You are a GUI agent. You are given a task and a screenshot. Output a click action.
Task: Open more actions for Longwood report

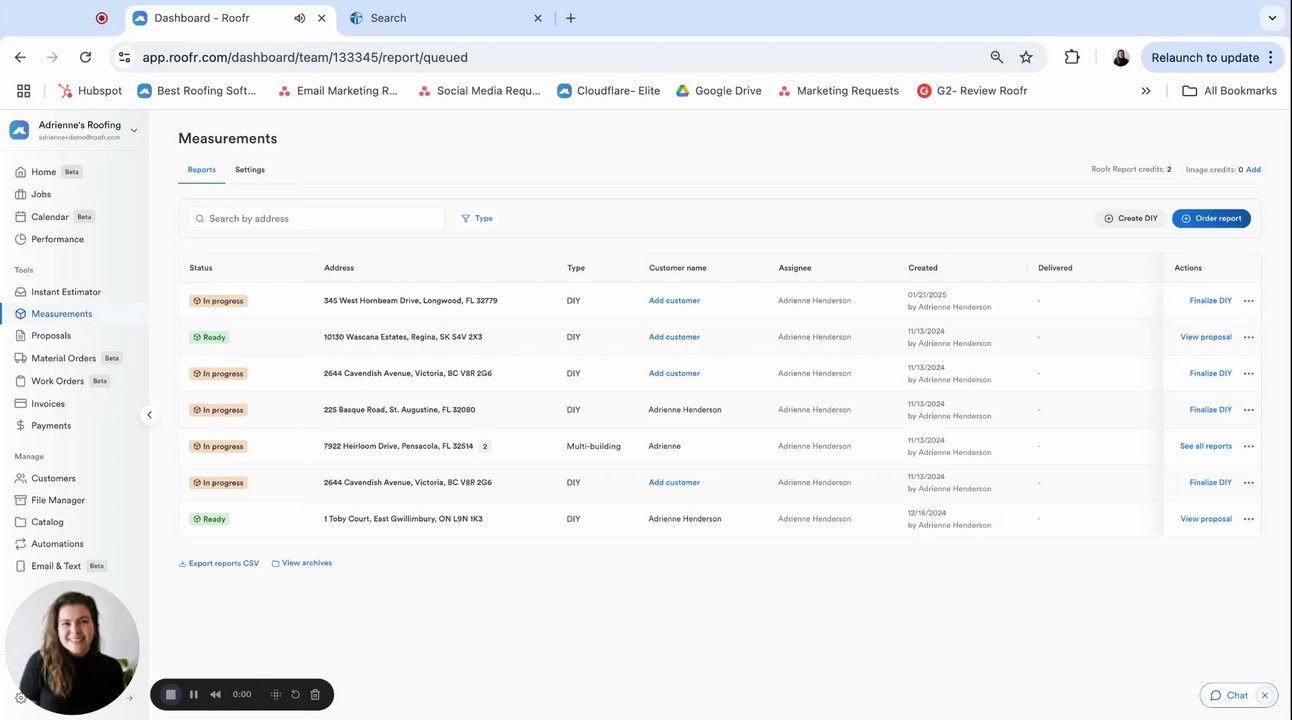click(1248, 301)
